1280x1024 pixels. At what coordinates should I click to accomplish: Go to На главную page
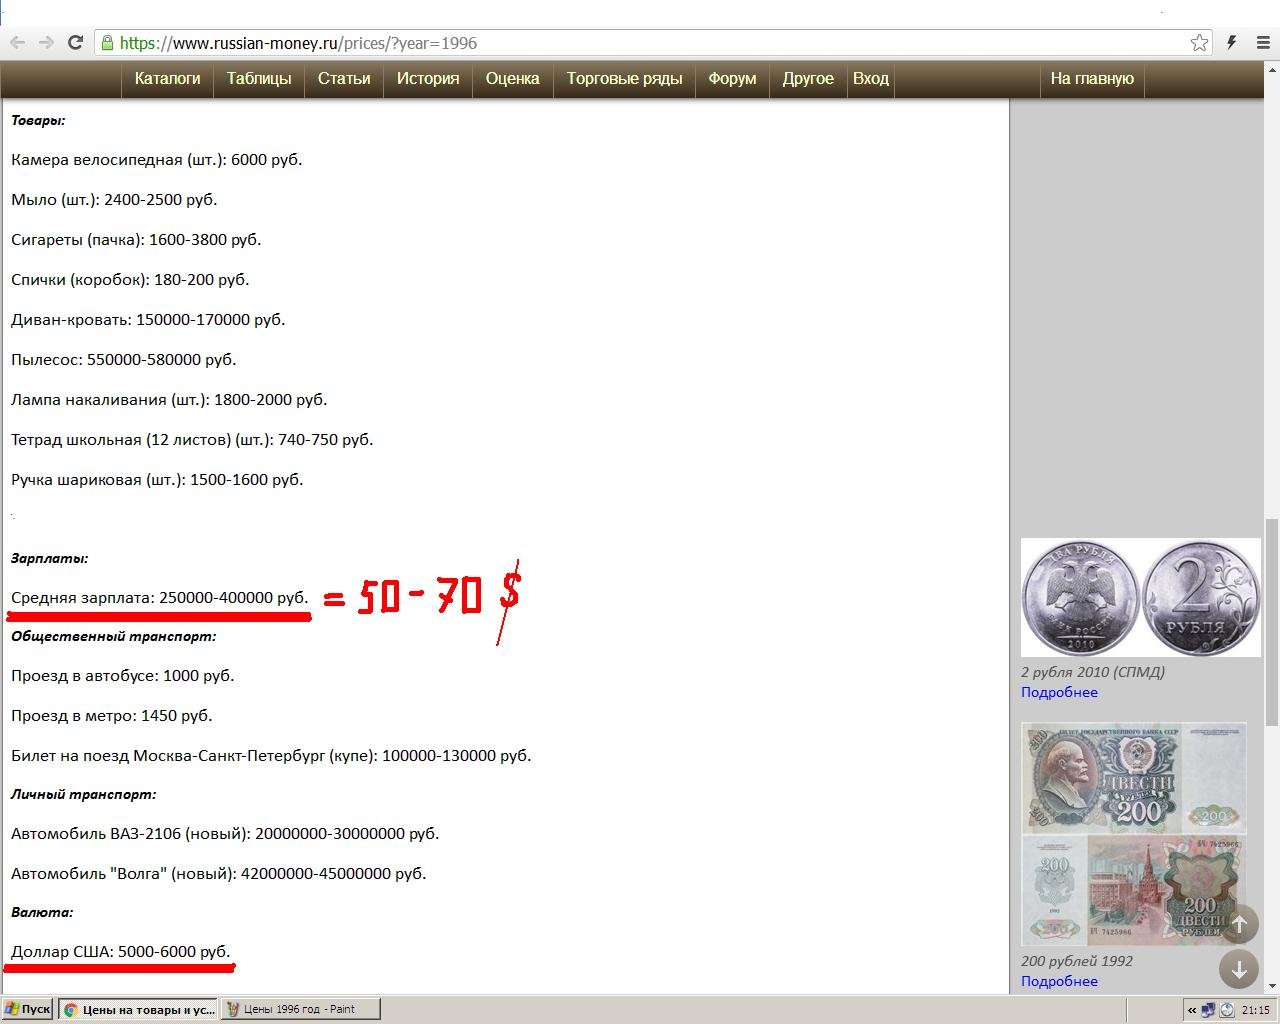pos(1092,78)
